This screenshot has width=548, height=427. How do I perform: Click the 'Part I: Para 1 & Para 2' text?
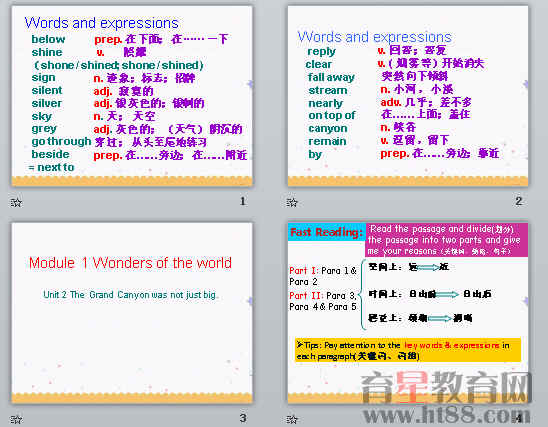coord(323,276)
